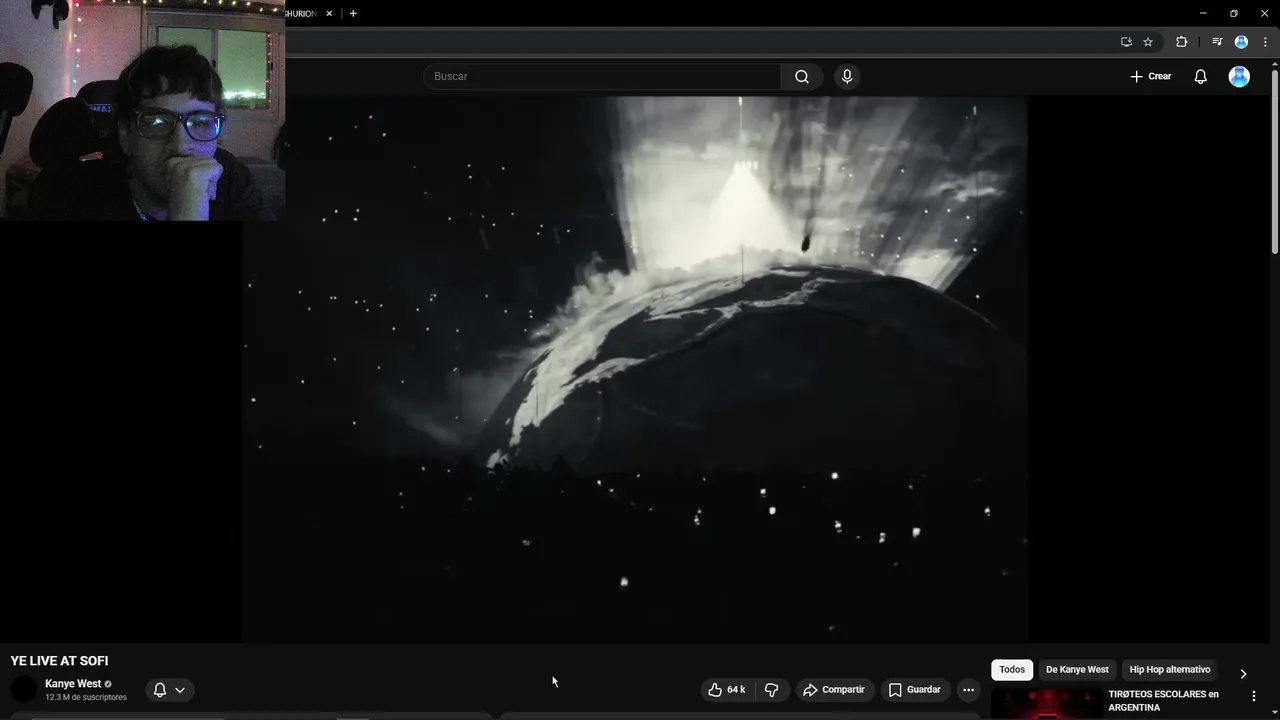The image size is (1280, 720).
Task: Bookmark this page with the star
Action: click(1148, 42)
